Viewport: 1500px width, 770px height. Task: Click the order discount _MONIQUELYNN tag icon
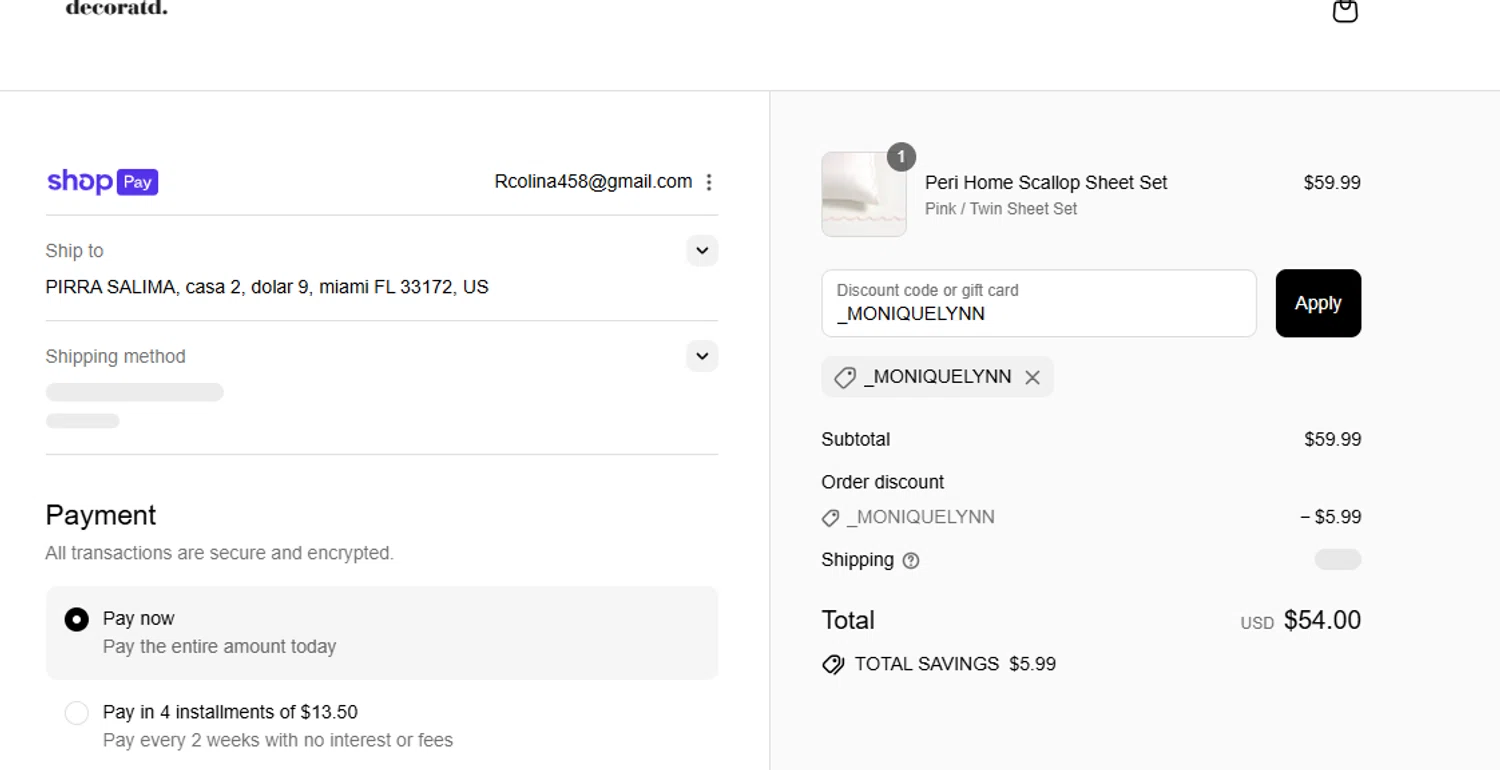(x=830, y=518)
